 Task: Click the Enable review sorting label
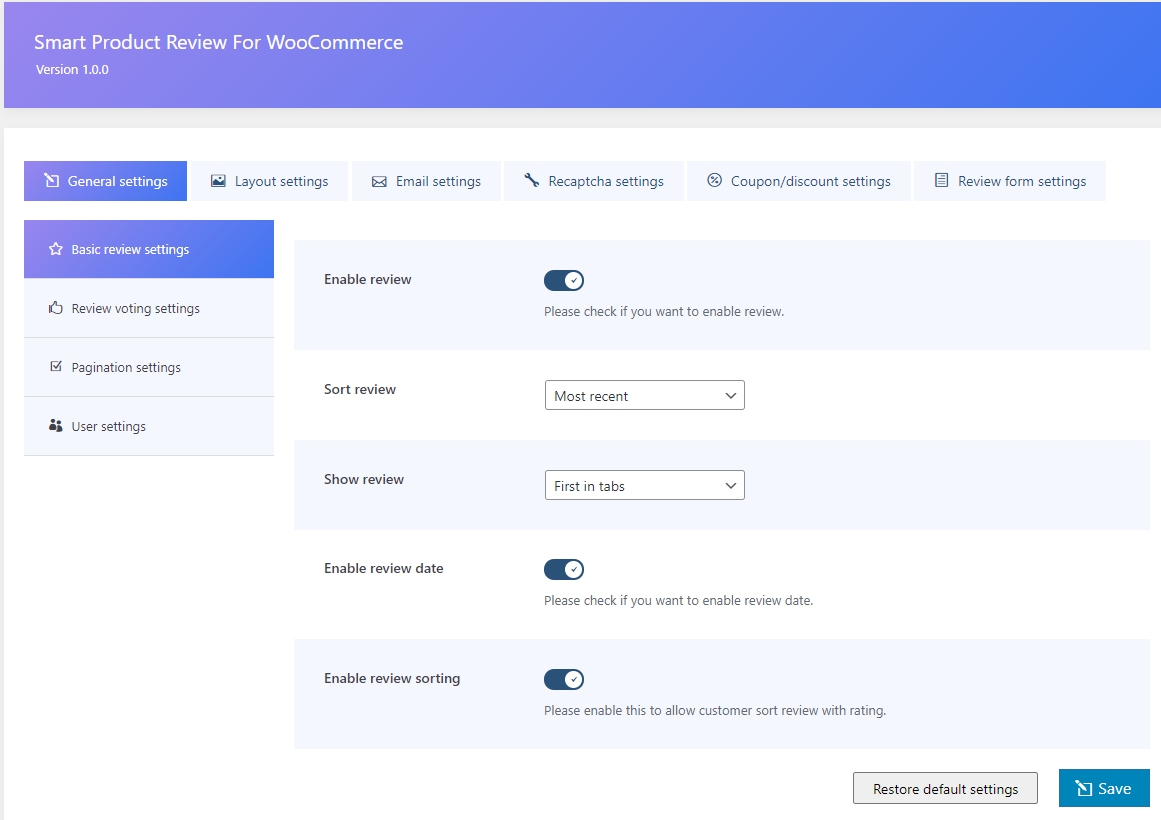click(x=392, y=679)
